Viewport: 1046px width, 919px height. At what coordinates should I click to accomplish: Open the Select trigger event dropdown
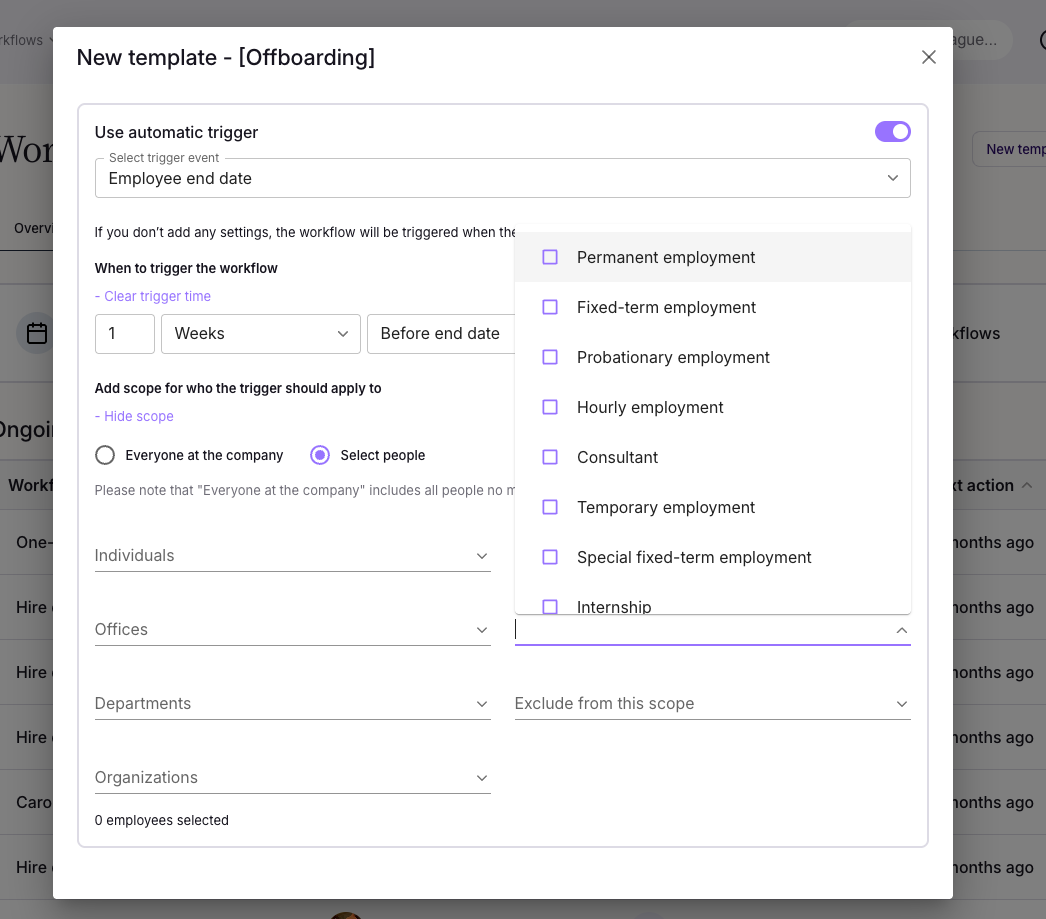502,178
